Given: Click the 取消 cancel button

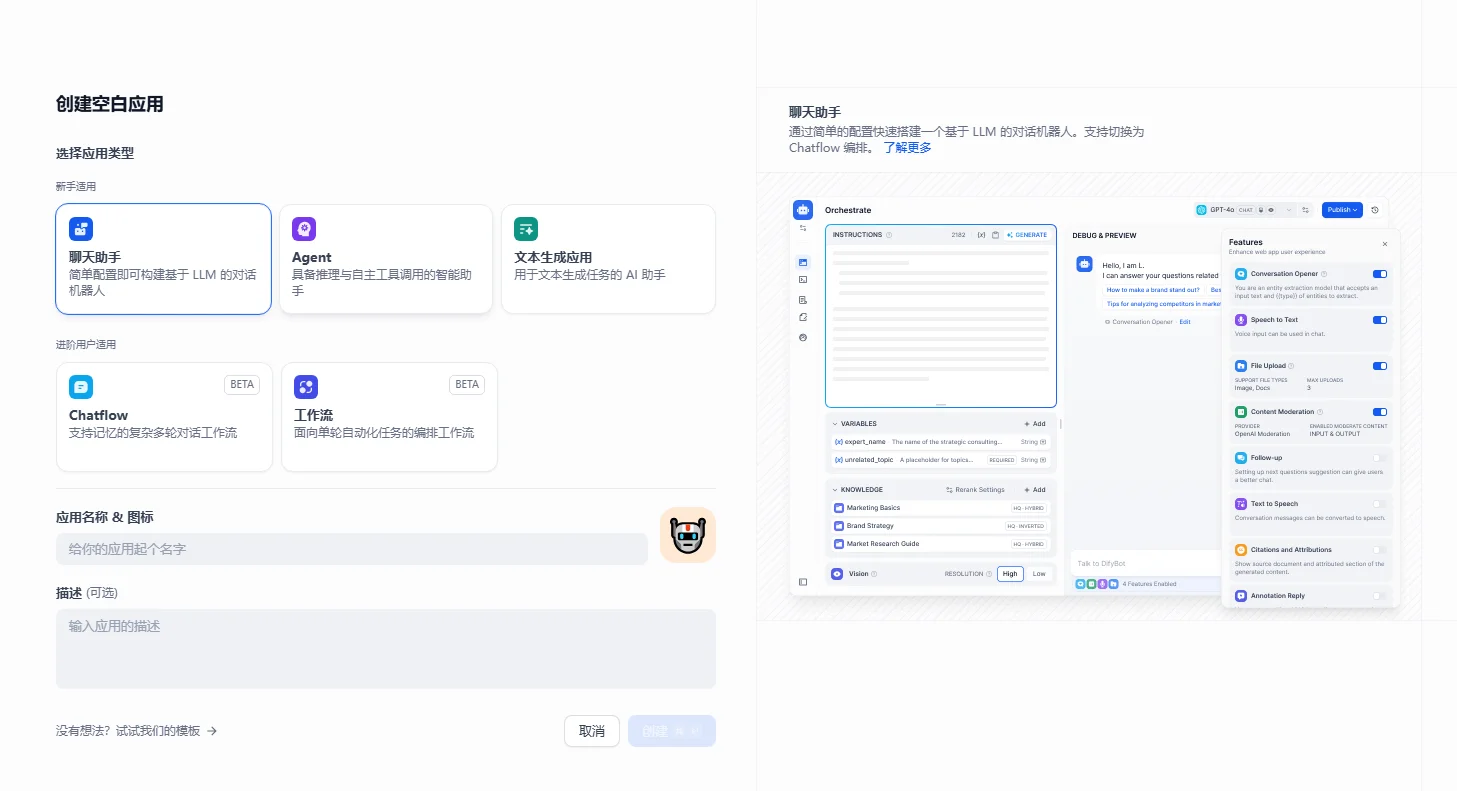Looking at the screenshot, I should click(x=592, y=731).
